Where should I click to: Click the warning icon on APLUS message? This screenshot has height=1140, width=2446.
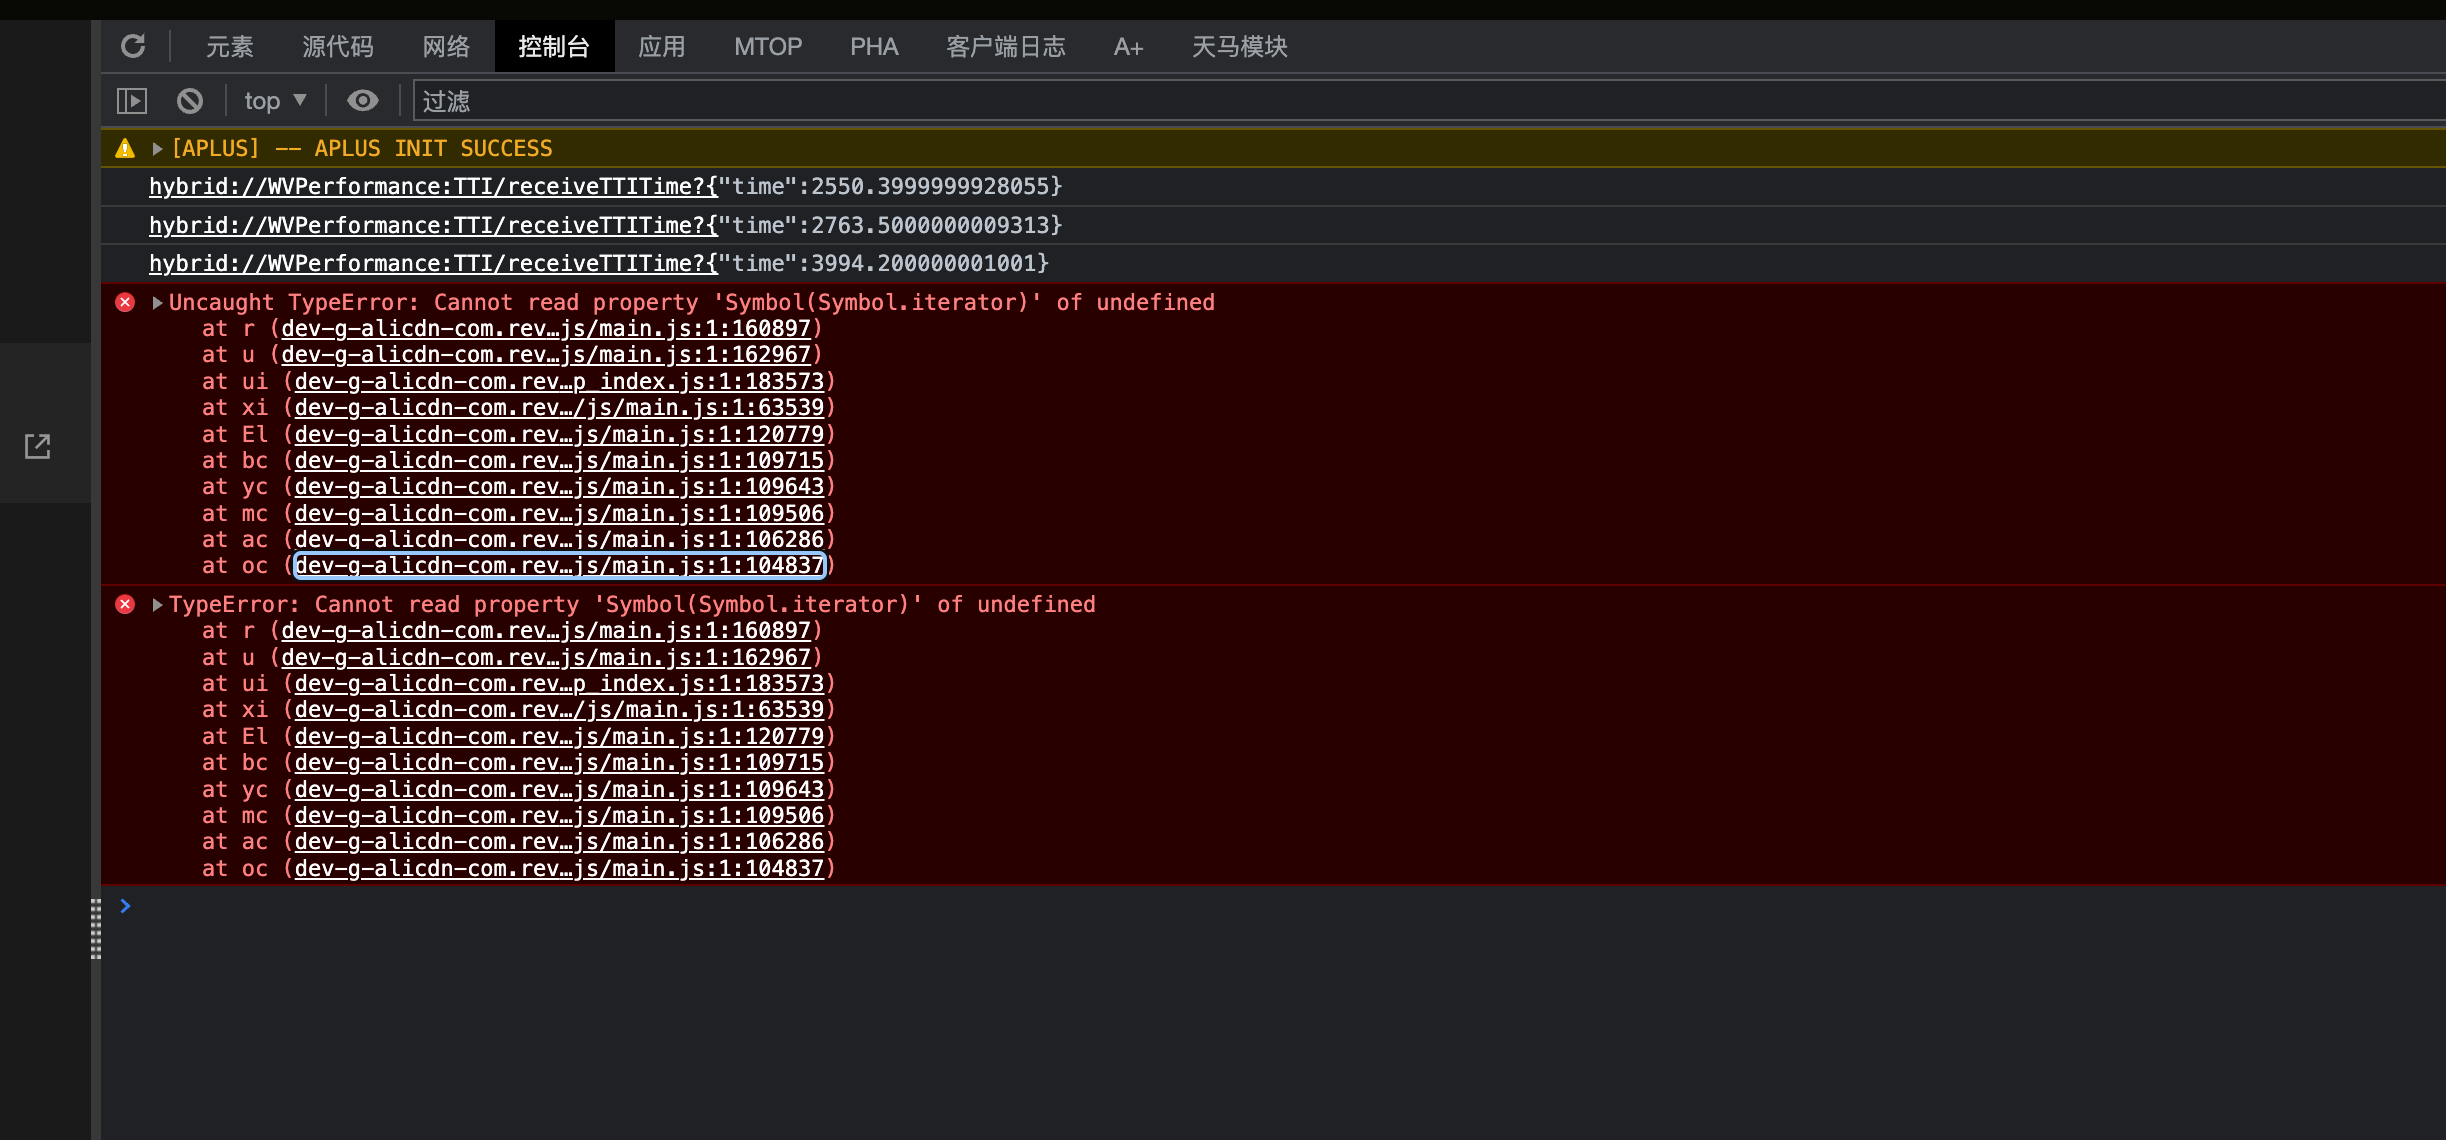pos(124,147)
